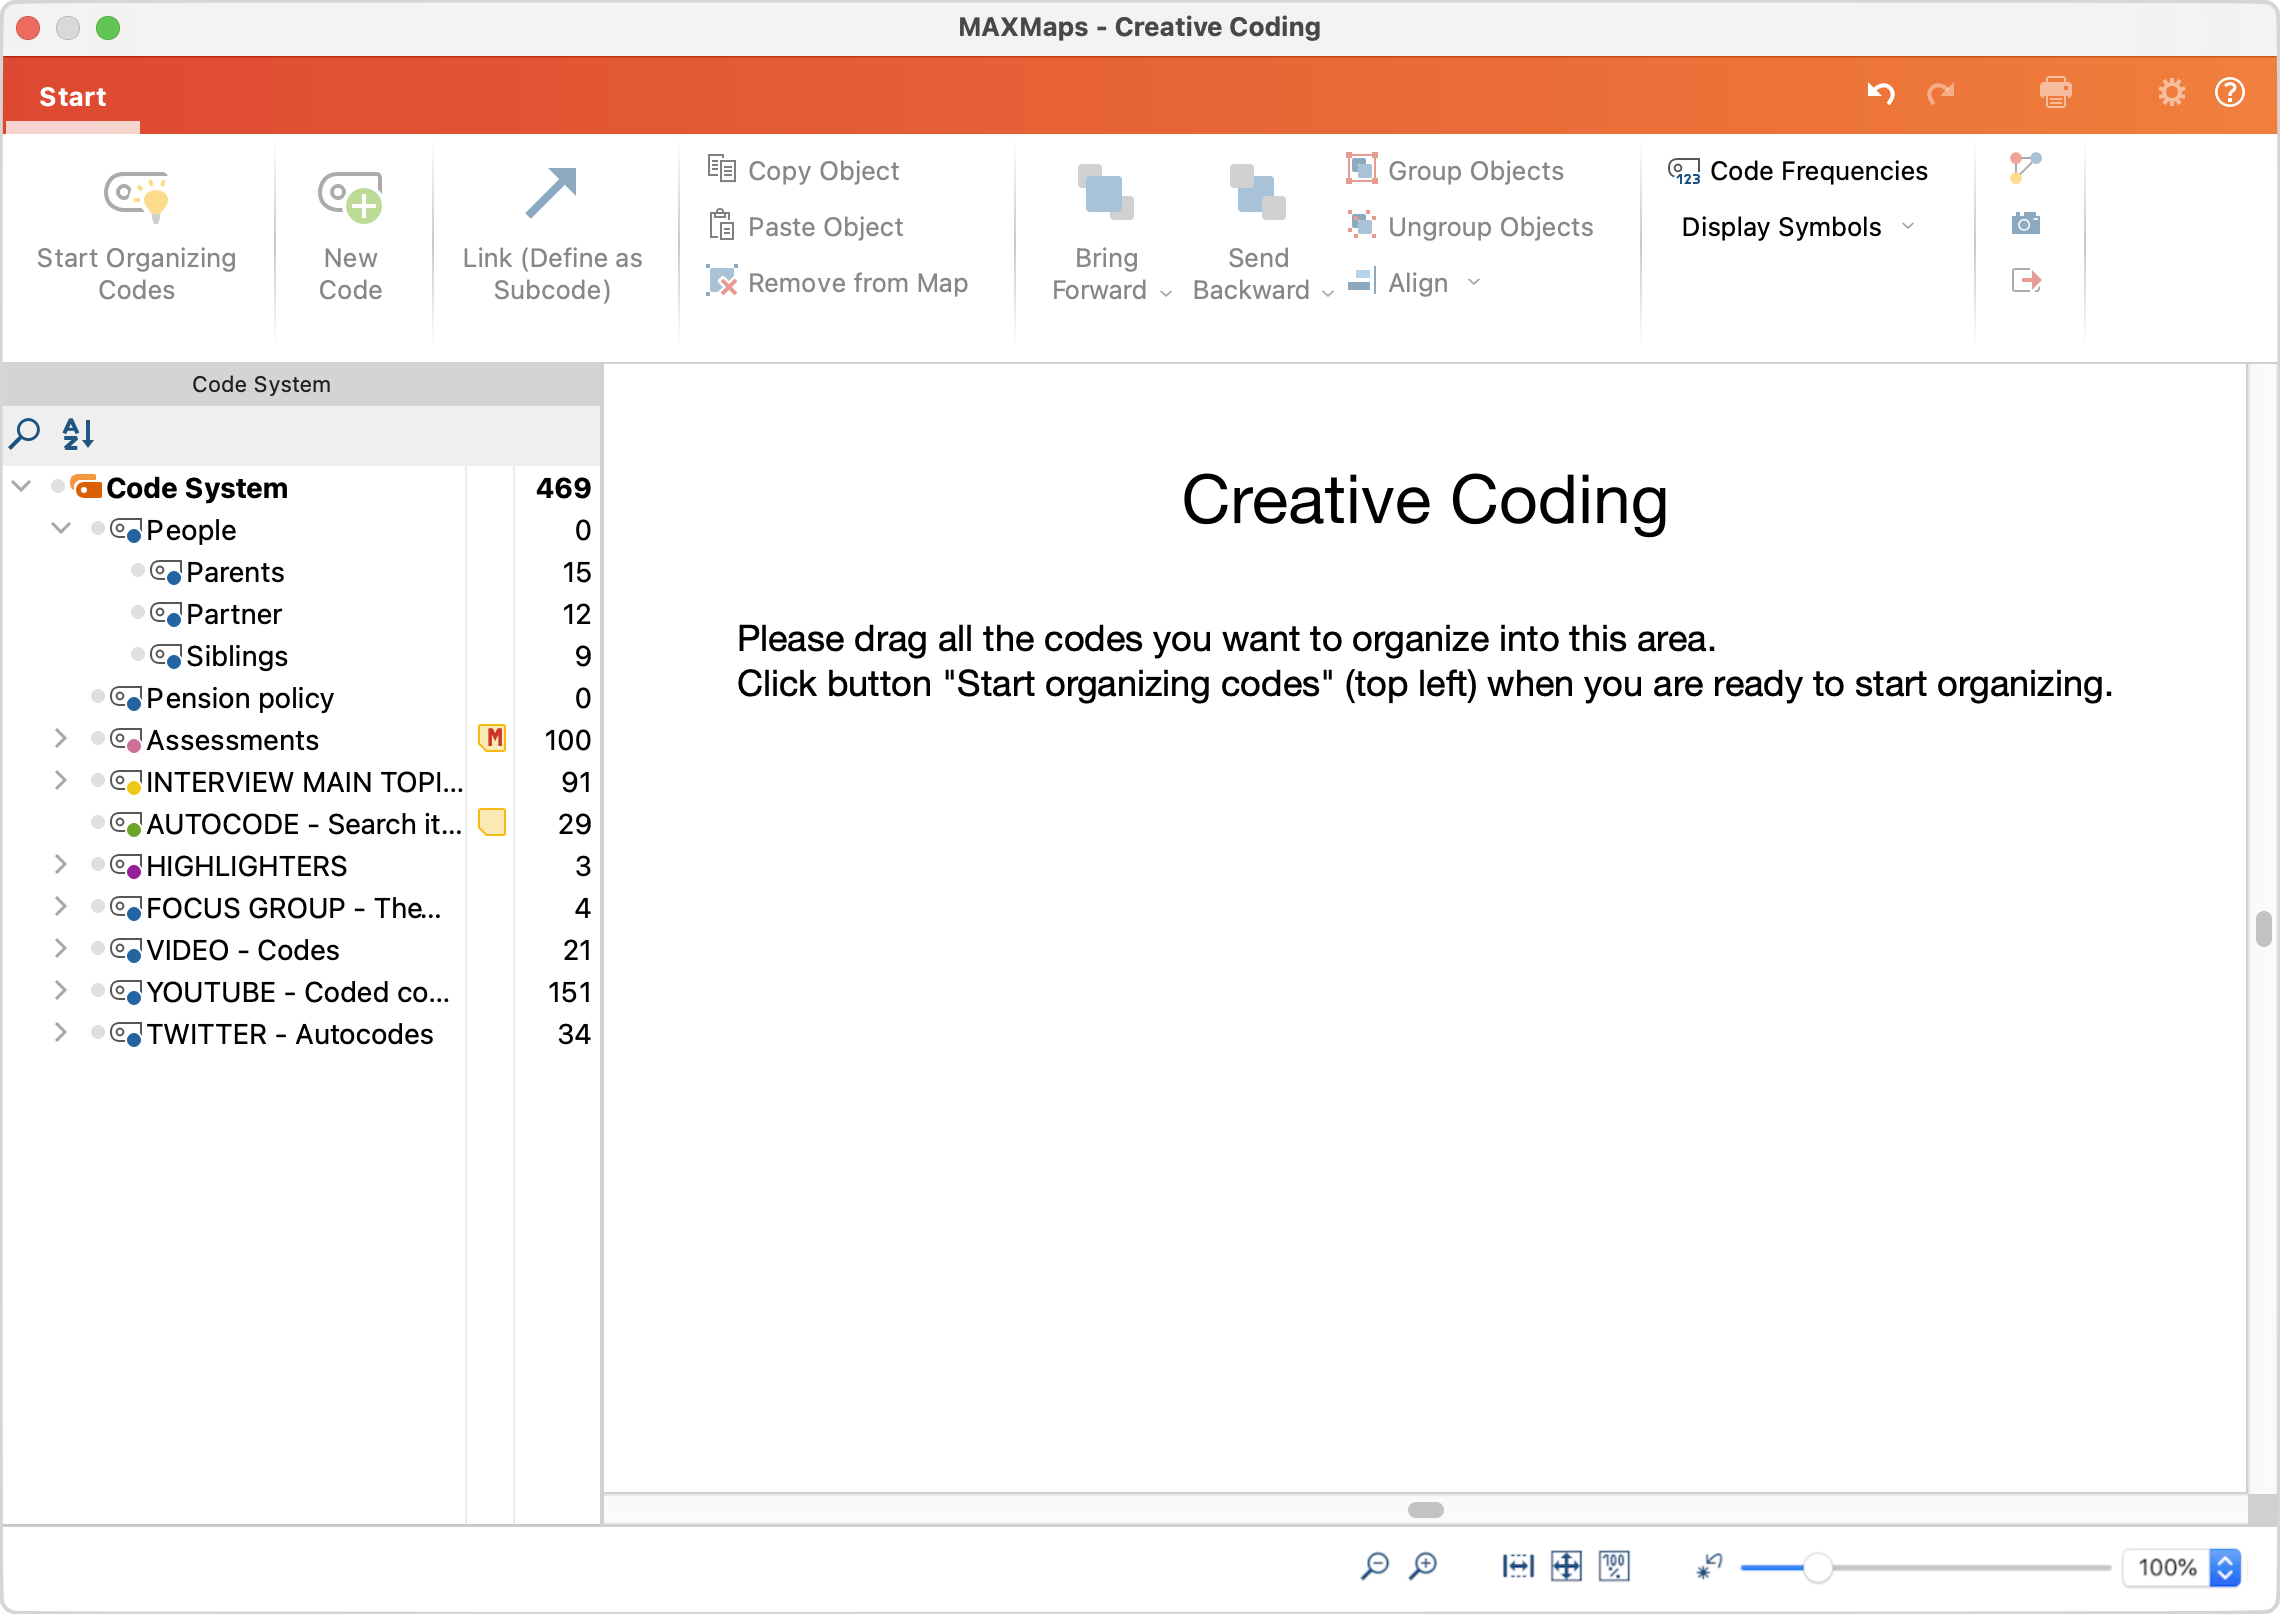Open settings gear
The height and width of the screenshot is (1614, 2280).
point(2171,93)
